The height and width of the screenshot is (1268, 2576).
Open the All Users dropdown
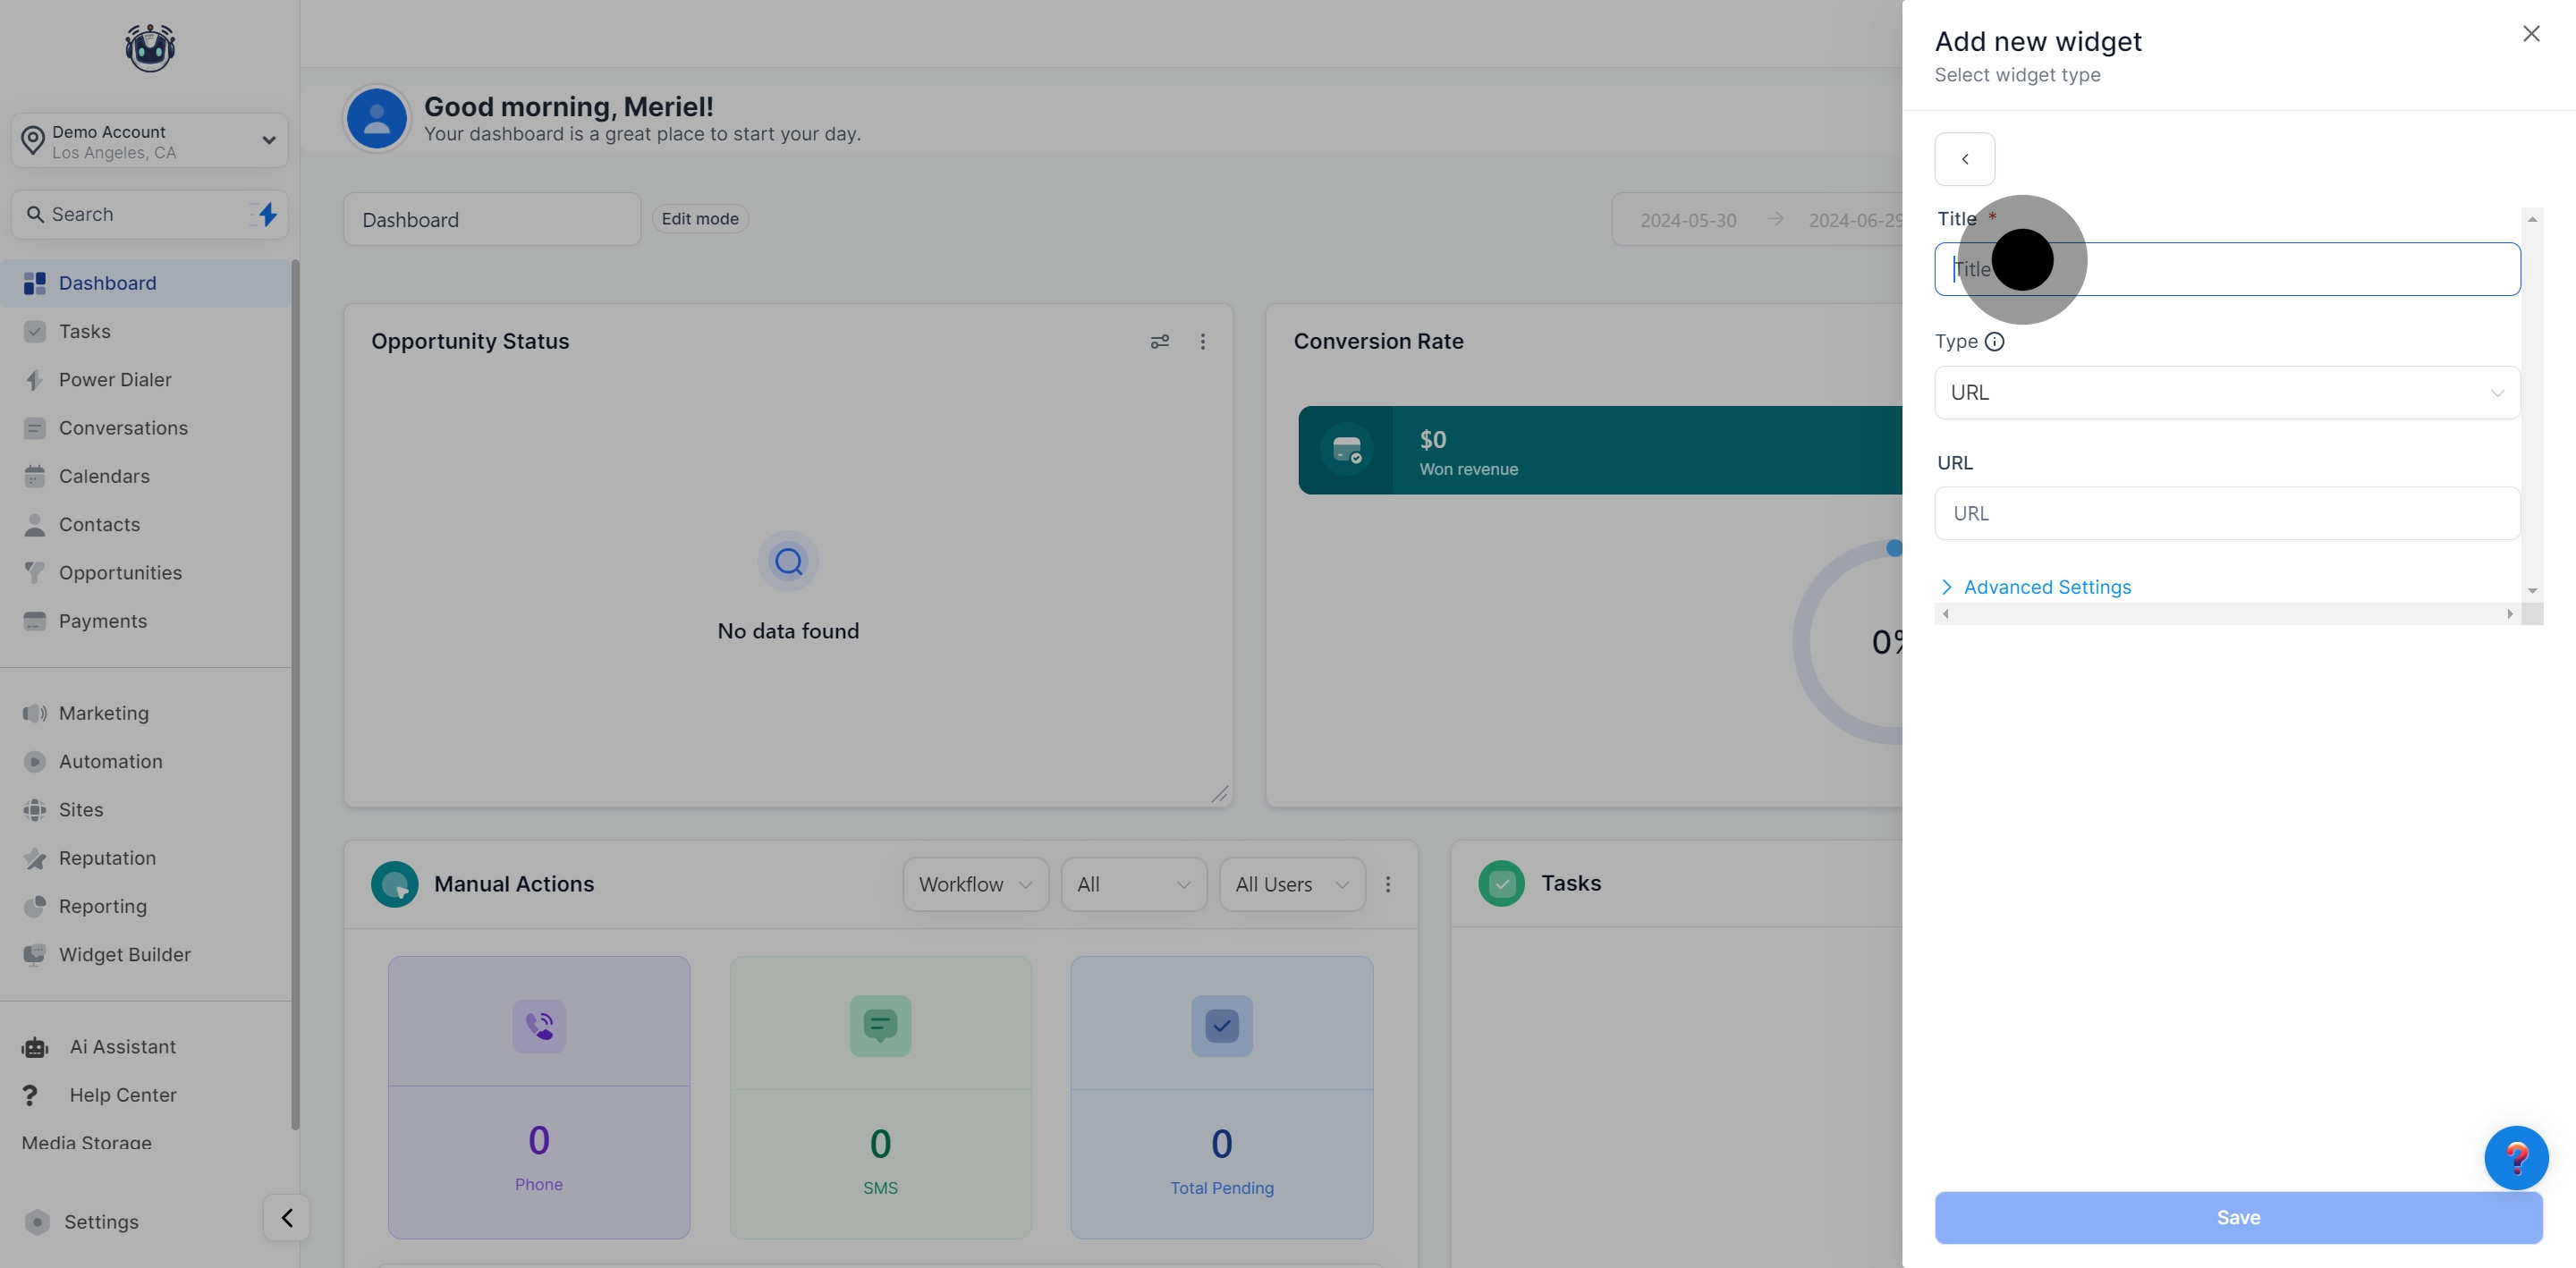click(1291, 884)
